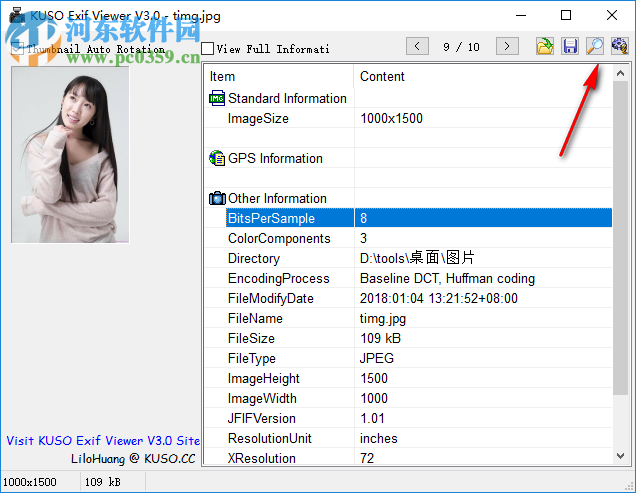
Task: Open settings via gears icon
Action: 619,46
